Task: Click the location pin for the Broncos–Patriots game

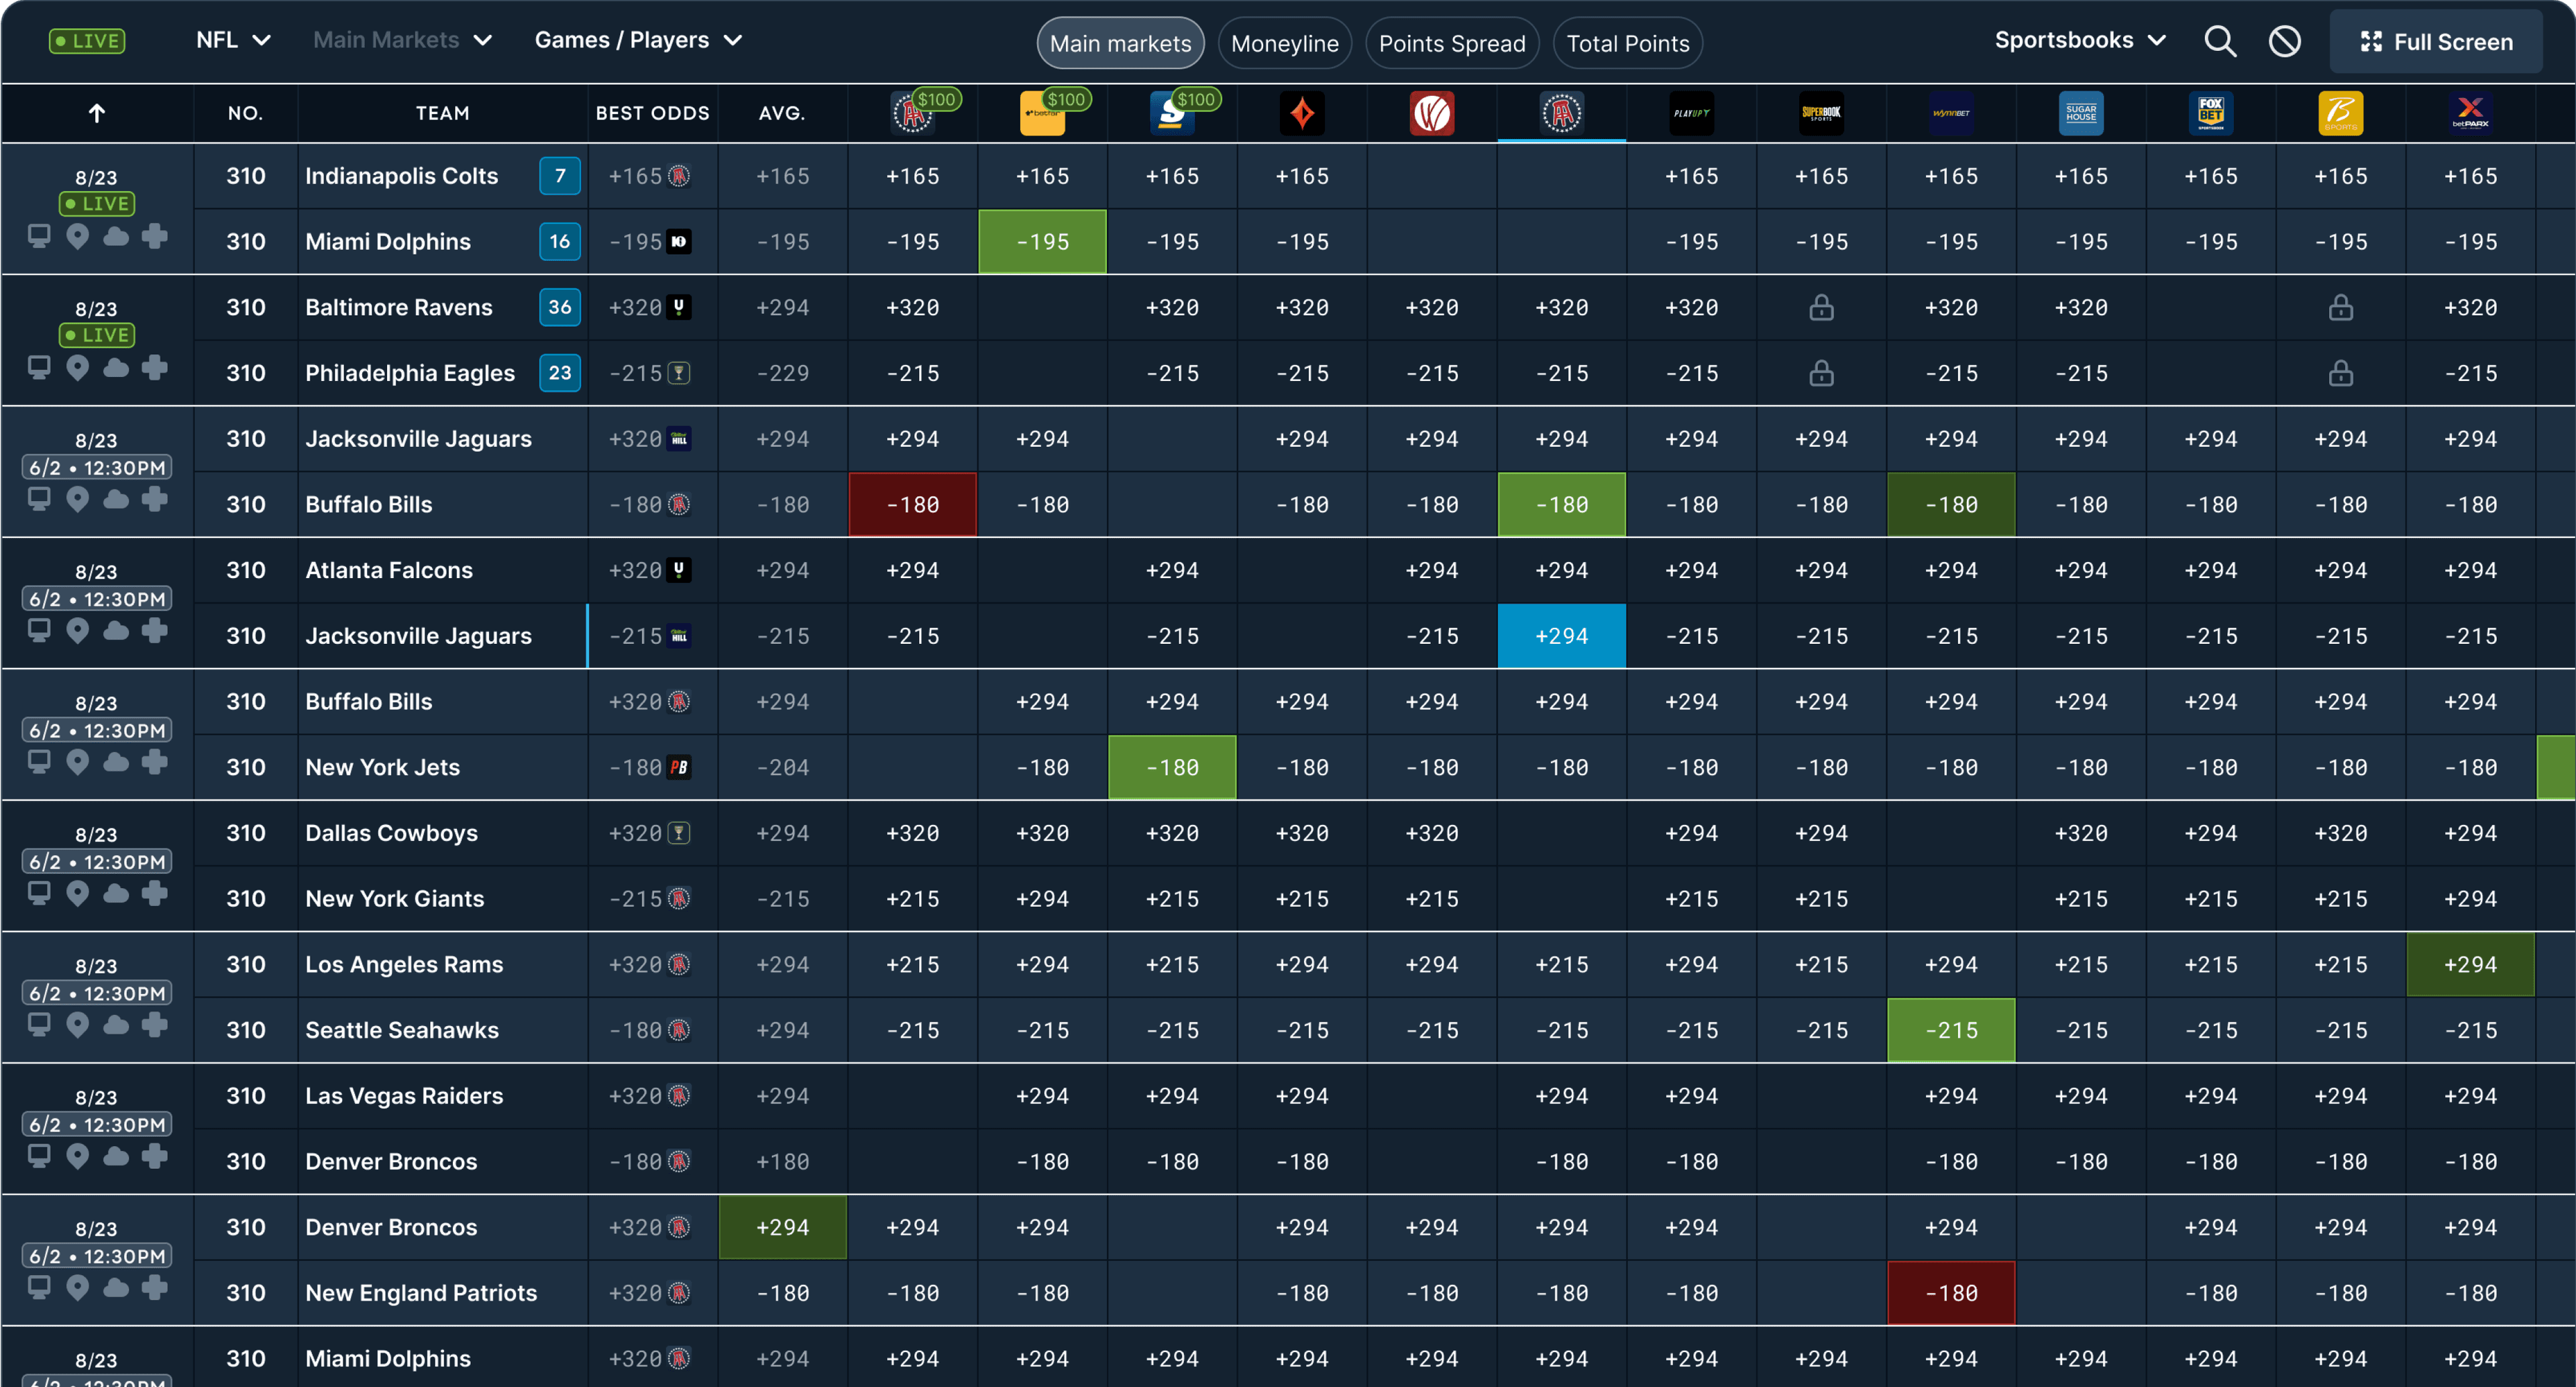Action: point(77,1287)
